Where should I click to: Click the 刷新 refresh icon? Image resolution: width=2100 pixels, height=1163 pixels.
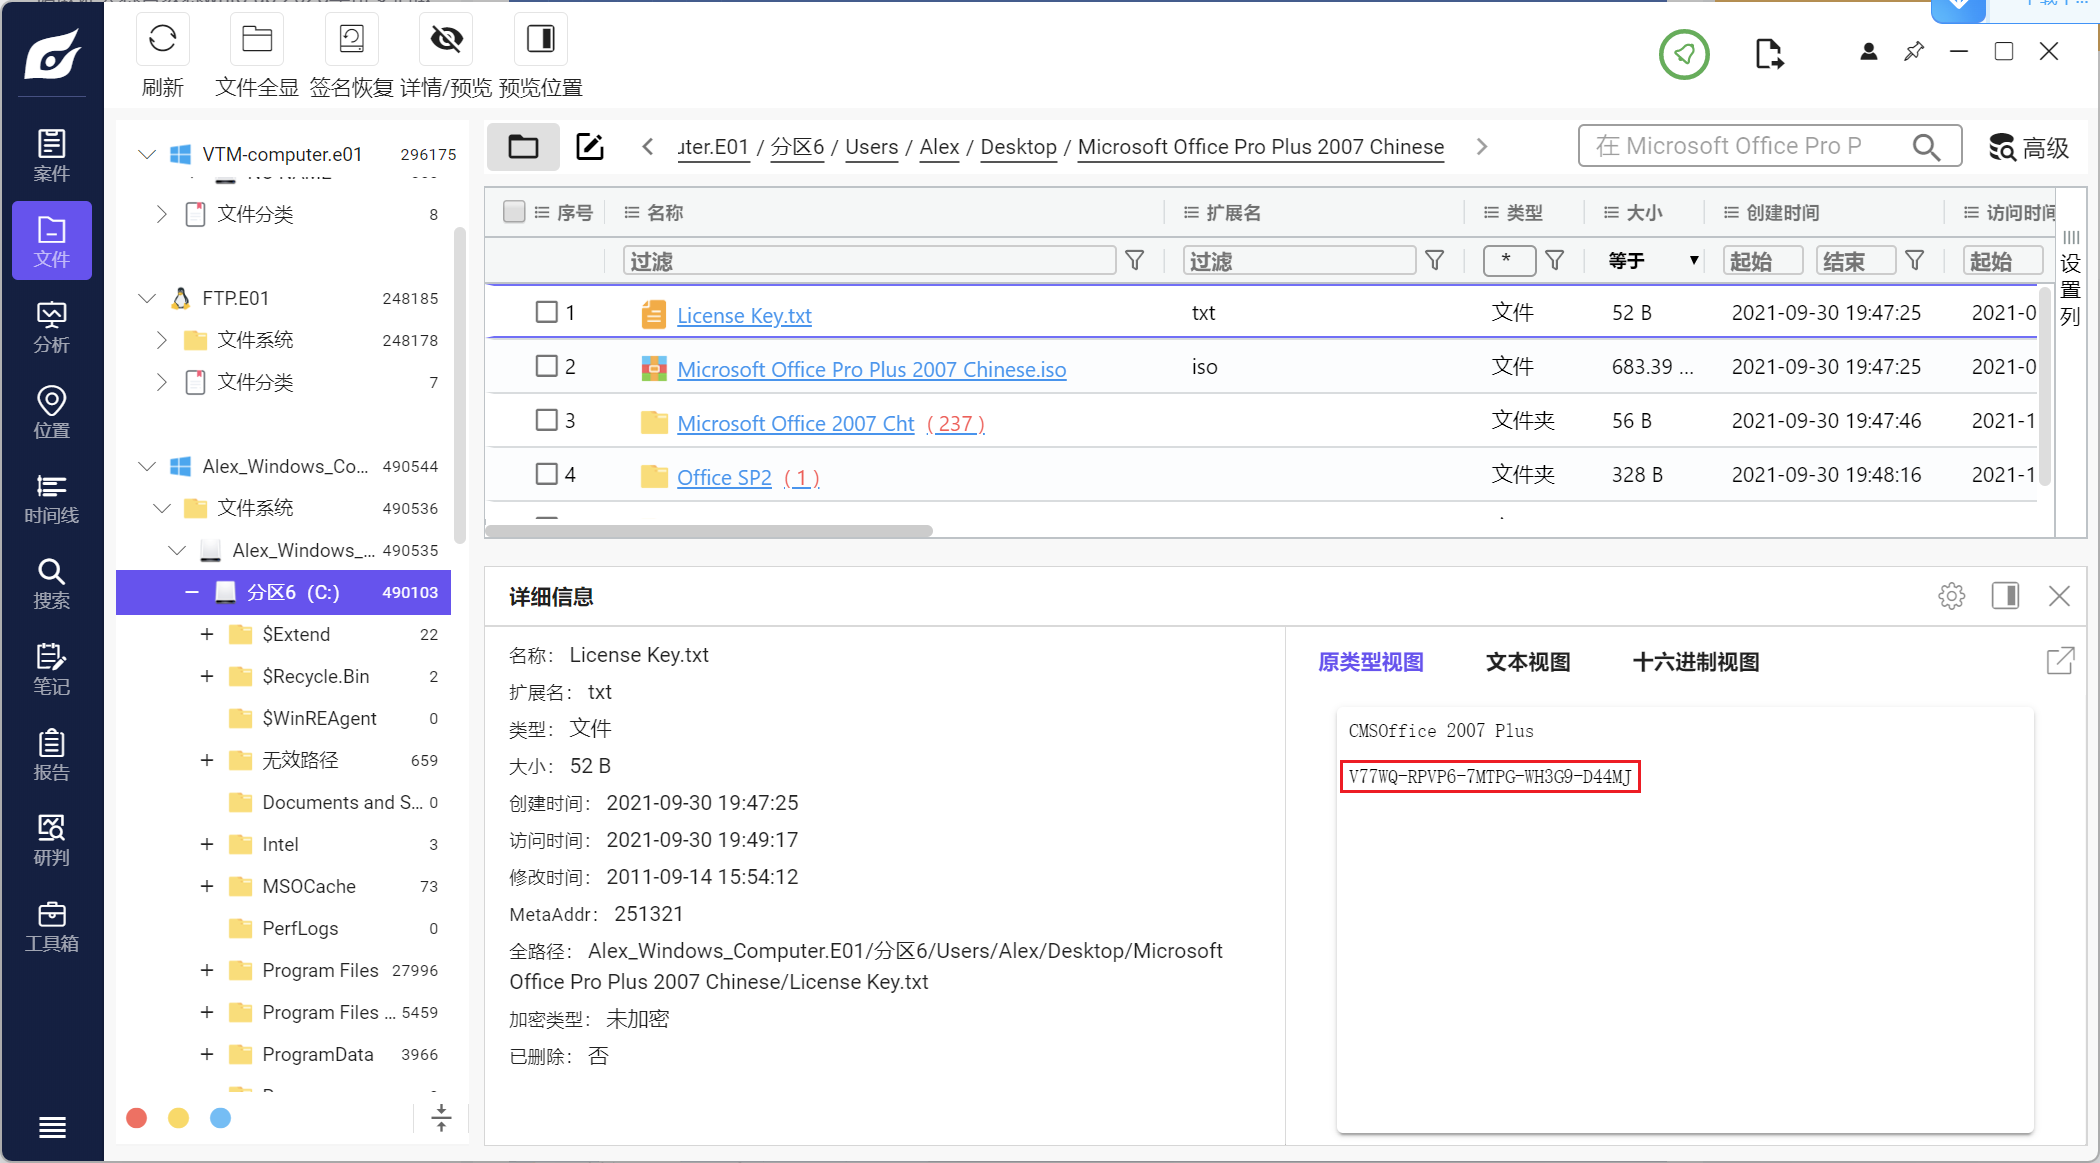pos(162,40)
